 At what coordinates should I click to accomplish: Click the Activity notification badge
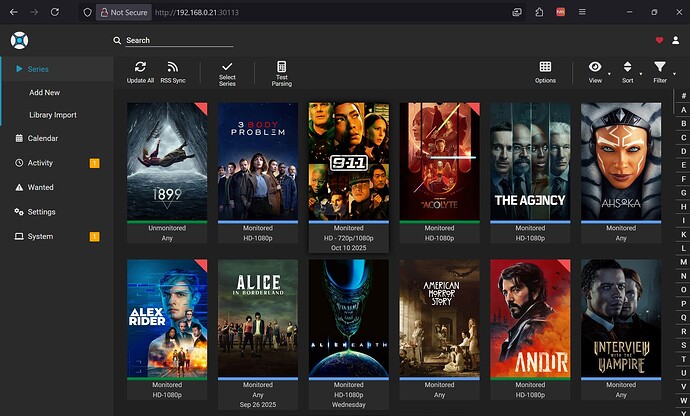click(x=95, y=163)
